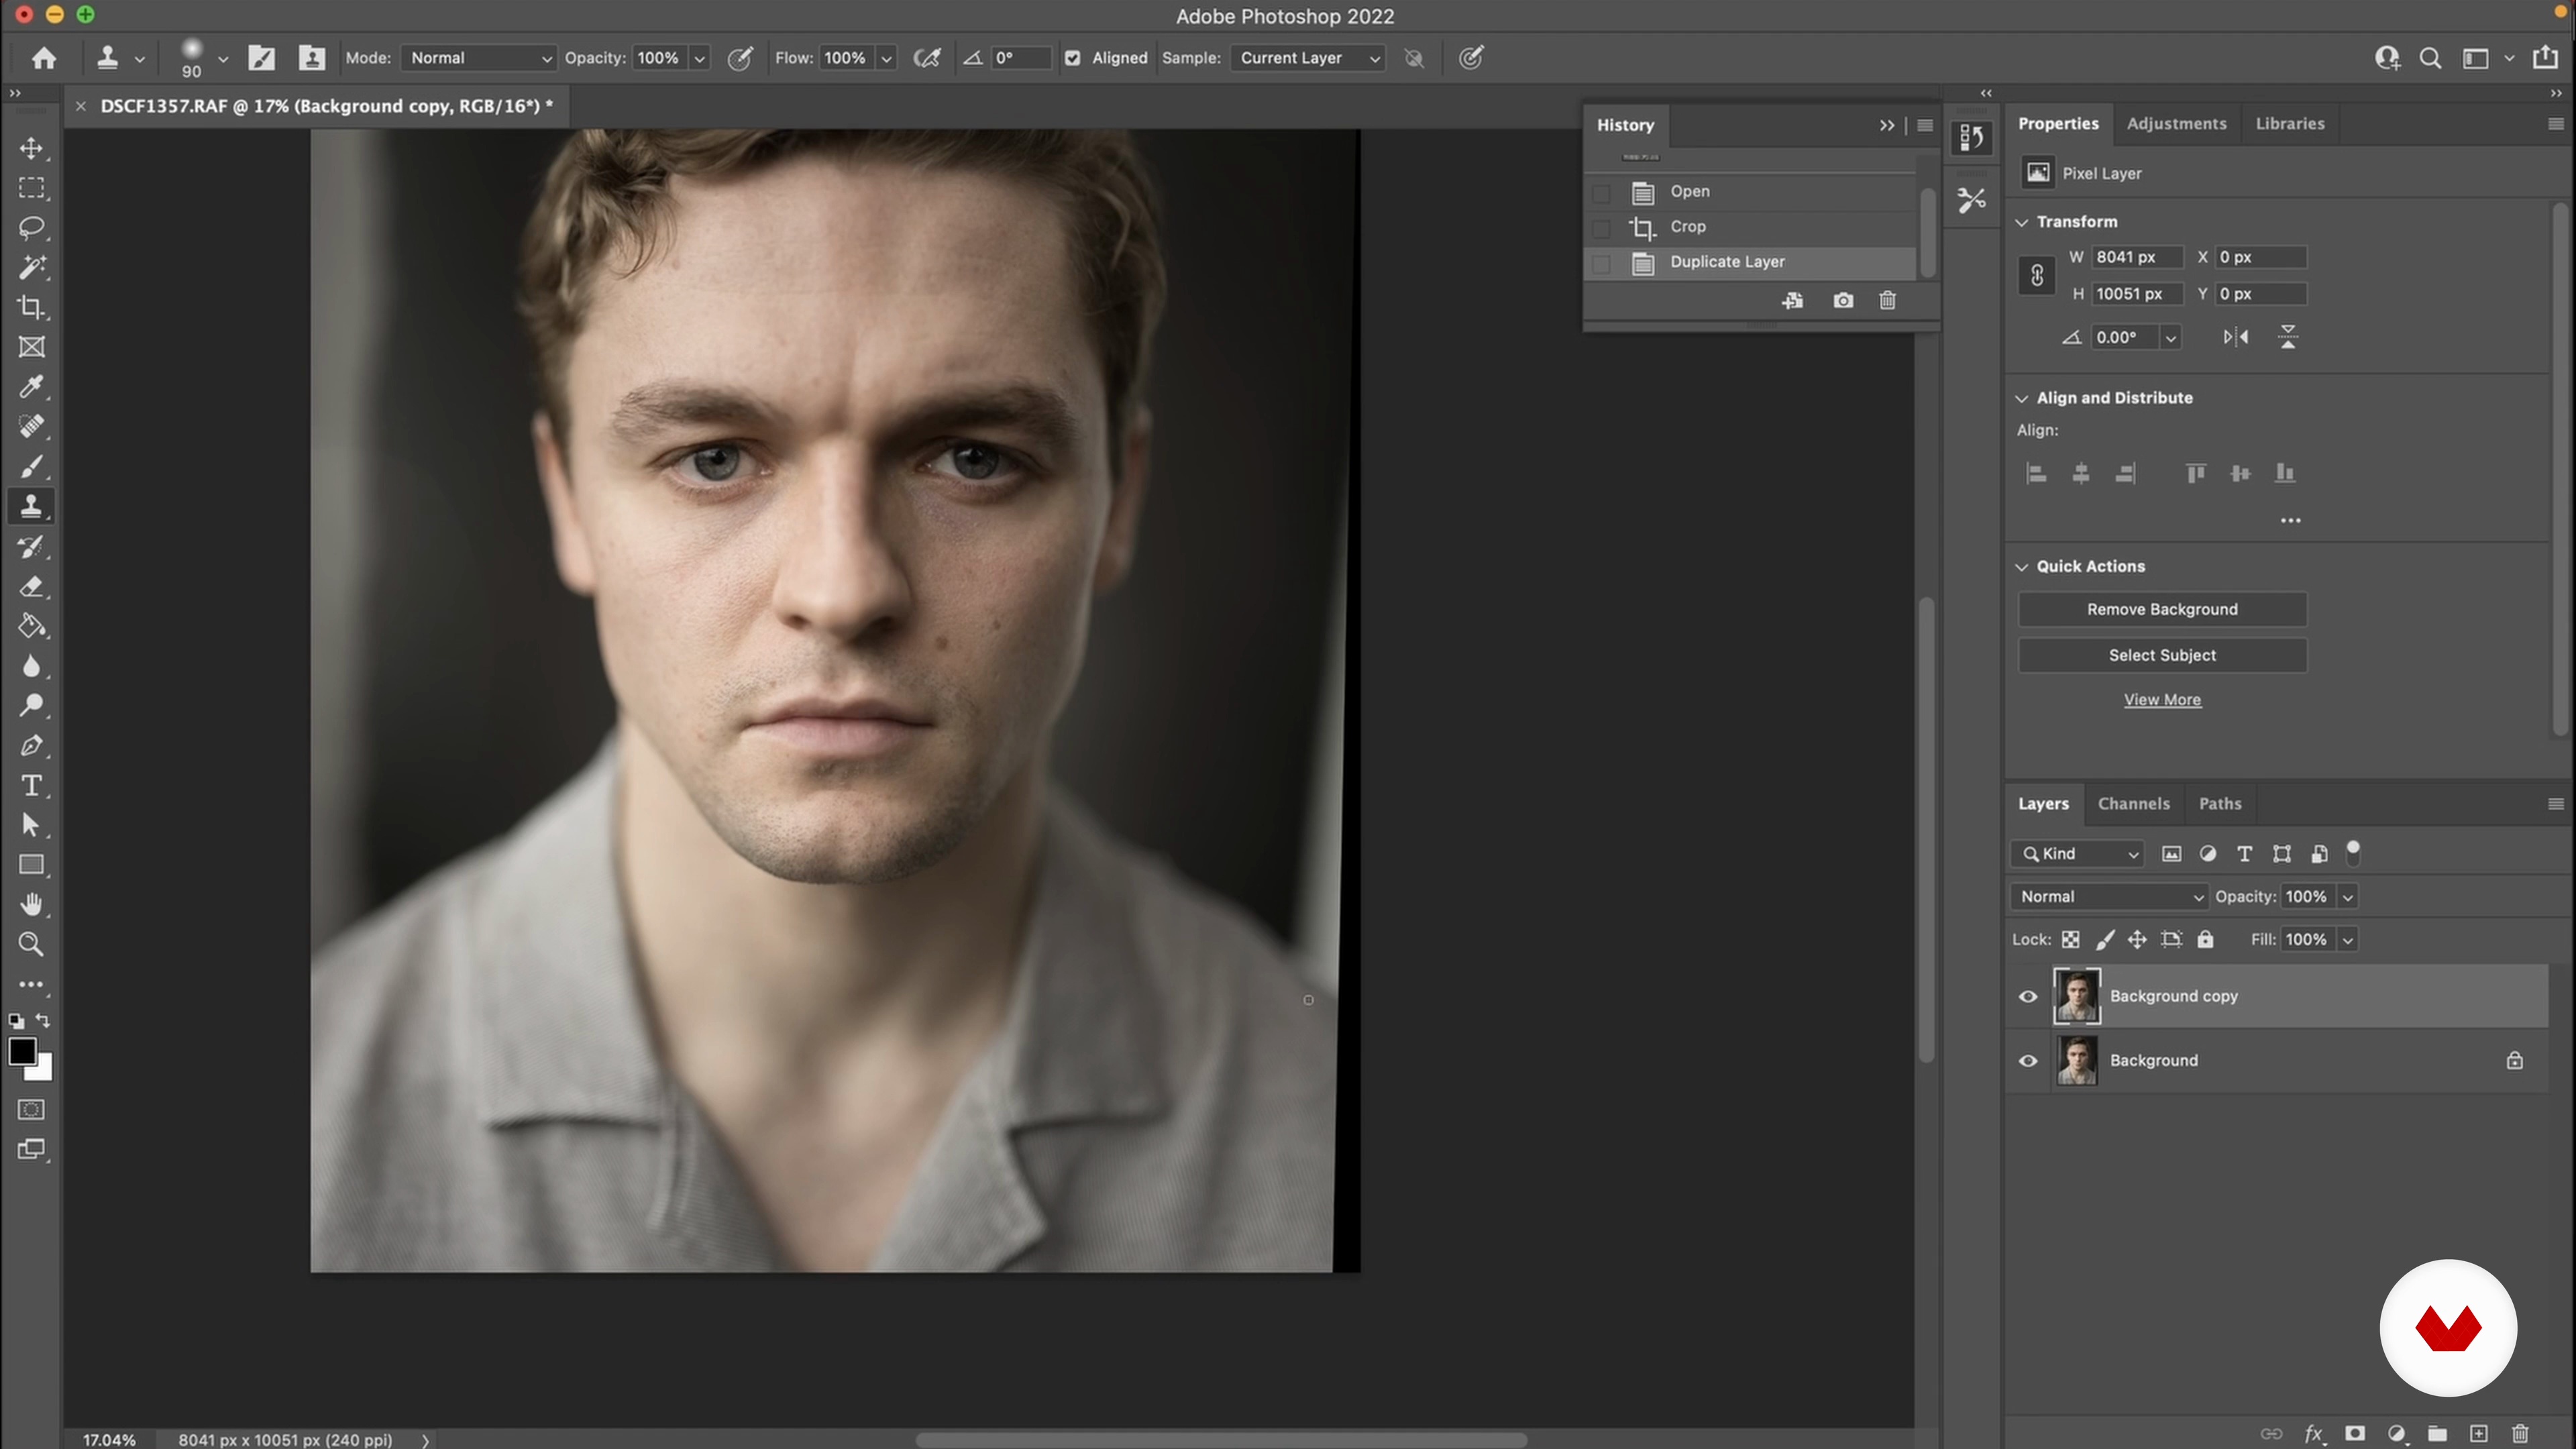
Task: Select the Crop tool in toolbar
Action: click(x=31, y=307)
